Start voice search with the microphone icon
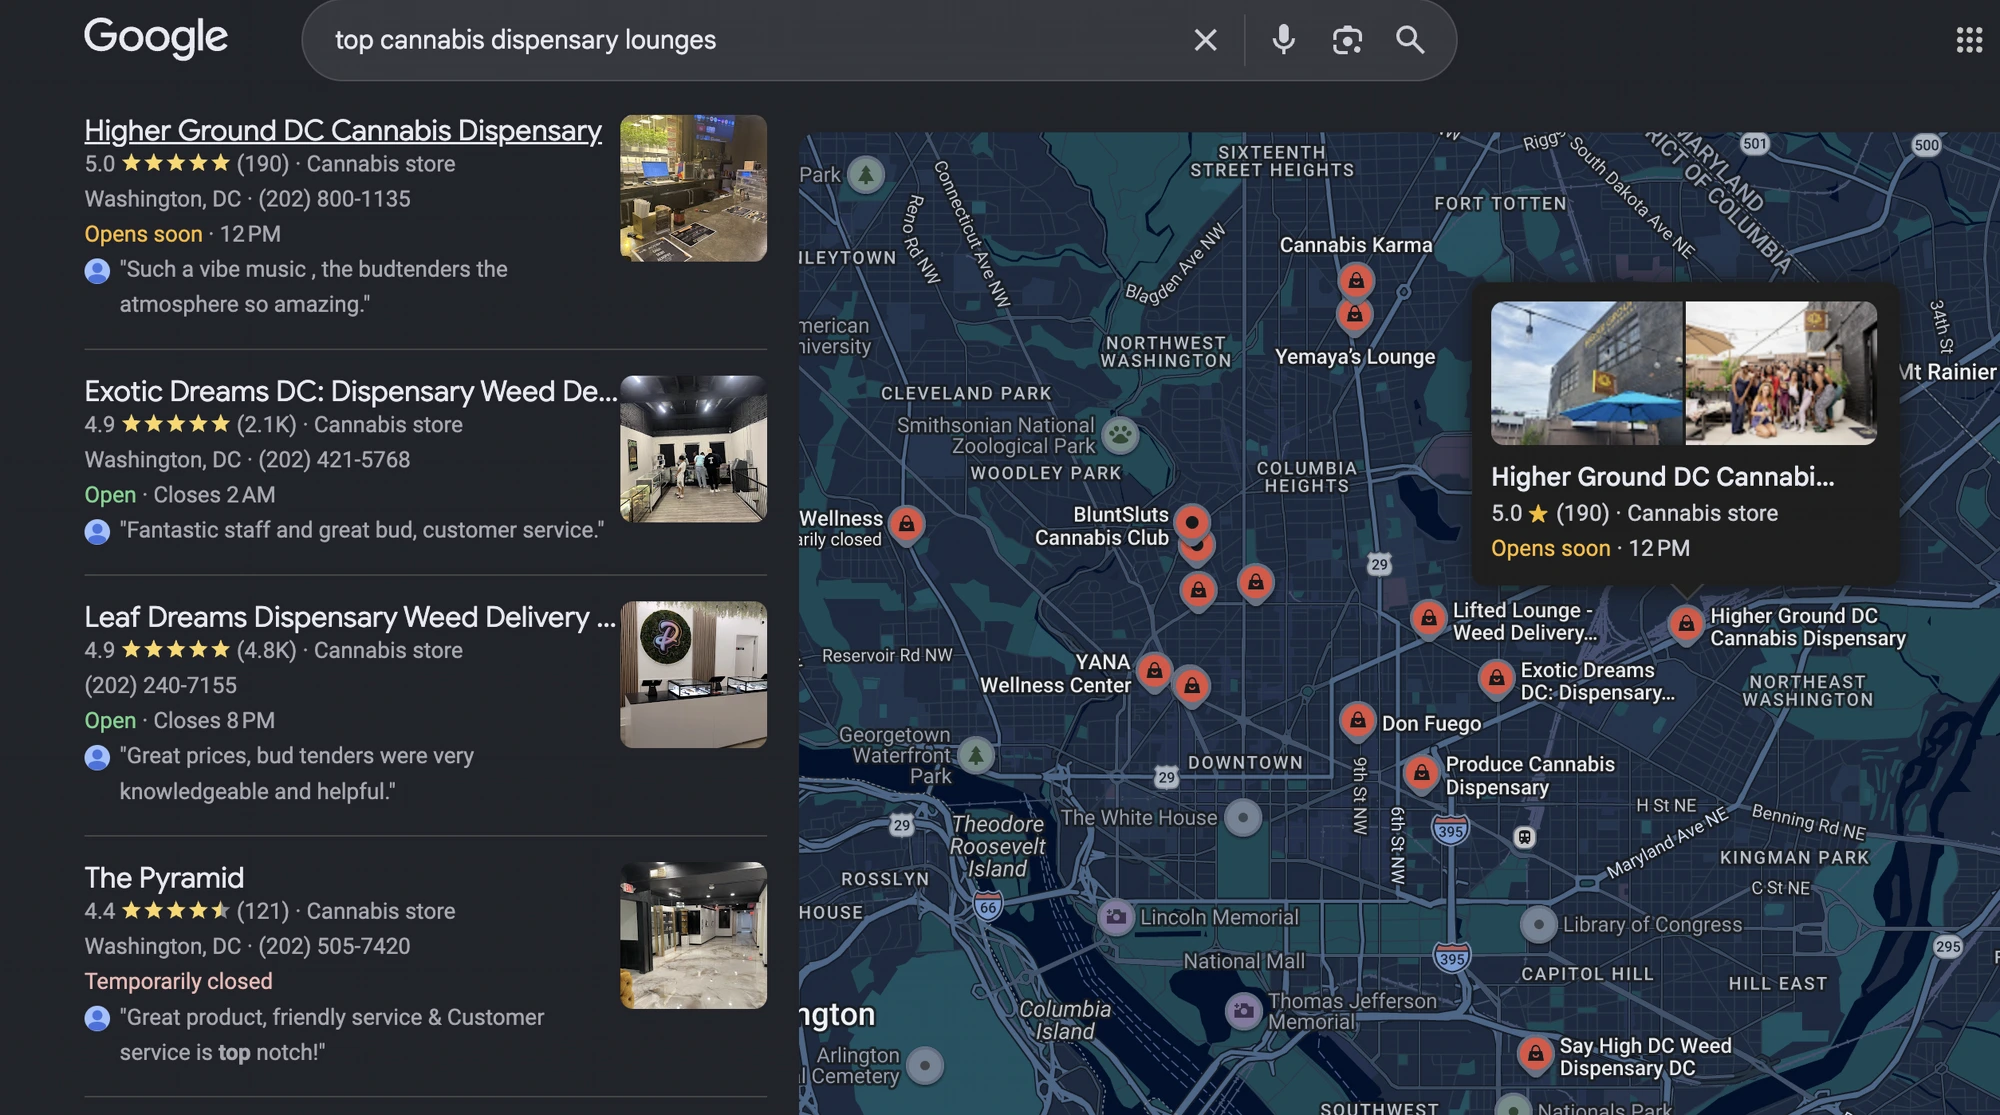 [1283, 40]
